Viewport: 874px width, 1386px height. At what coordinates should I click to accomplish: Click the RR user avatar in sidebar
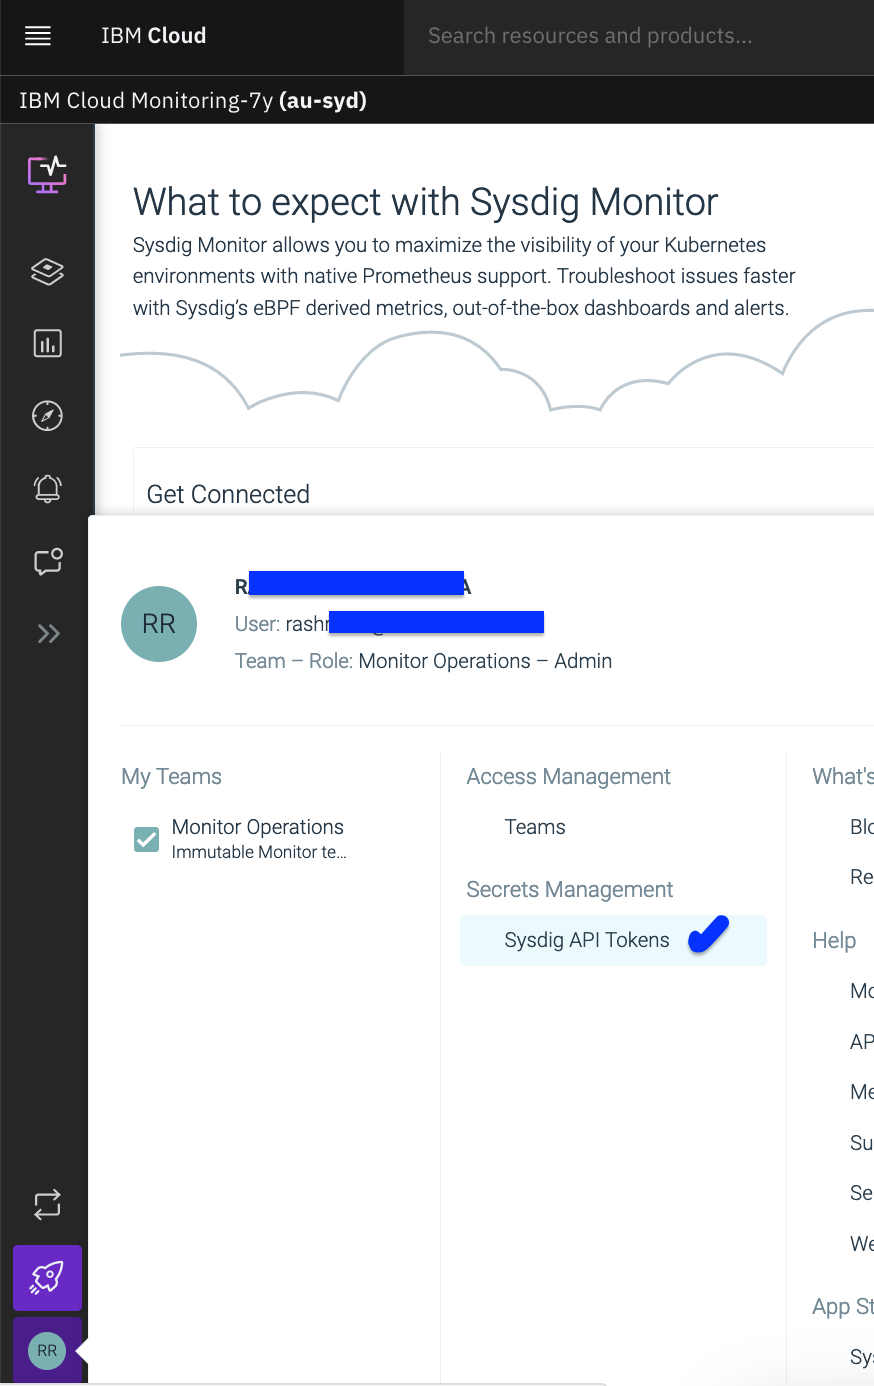pyautogui.click(x=47, y=1350)
